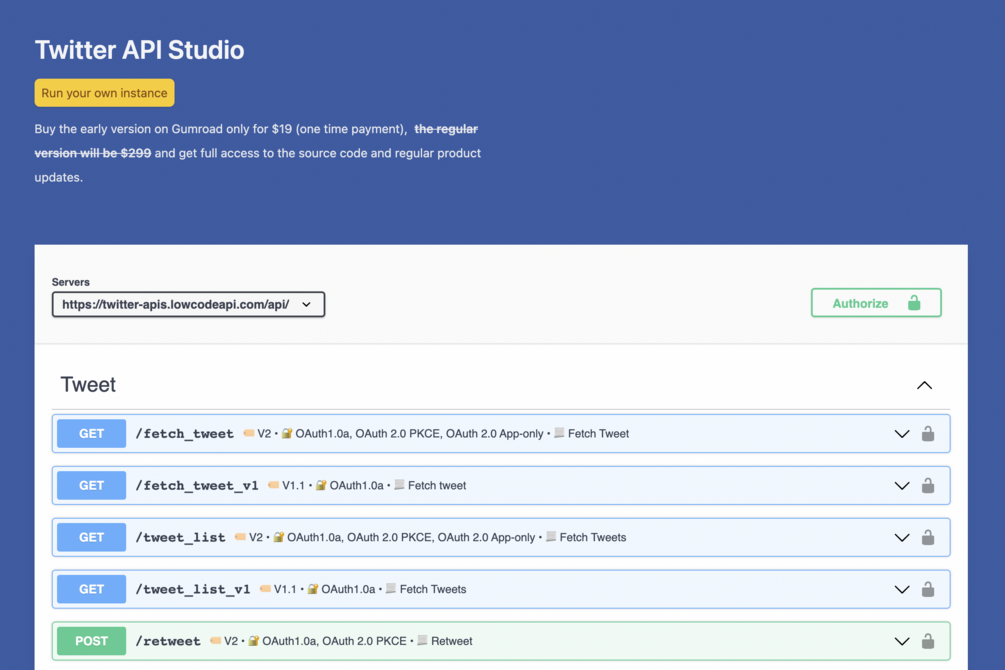Expand the /fetch_tweet endpoint chevron
The image size is (1005, 670).
(x=901, y=434)
